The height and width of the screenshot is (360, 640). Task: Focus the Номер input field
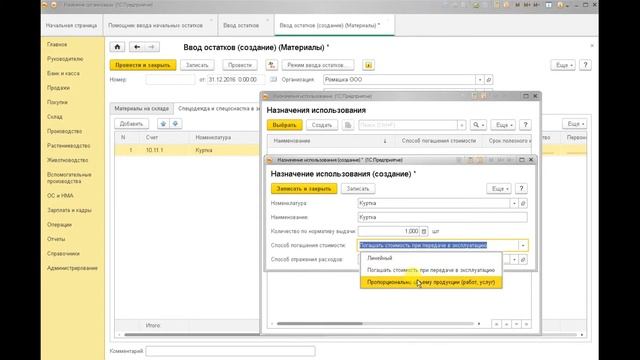point(171,80)
